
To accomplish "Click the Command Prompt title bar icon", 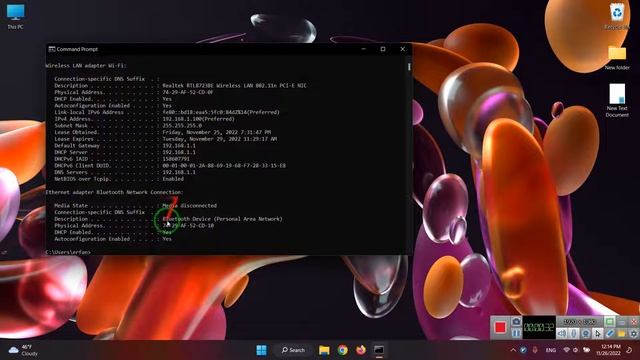I will 52,49.
